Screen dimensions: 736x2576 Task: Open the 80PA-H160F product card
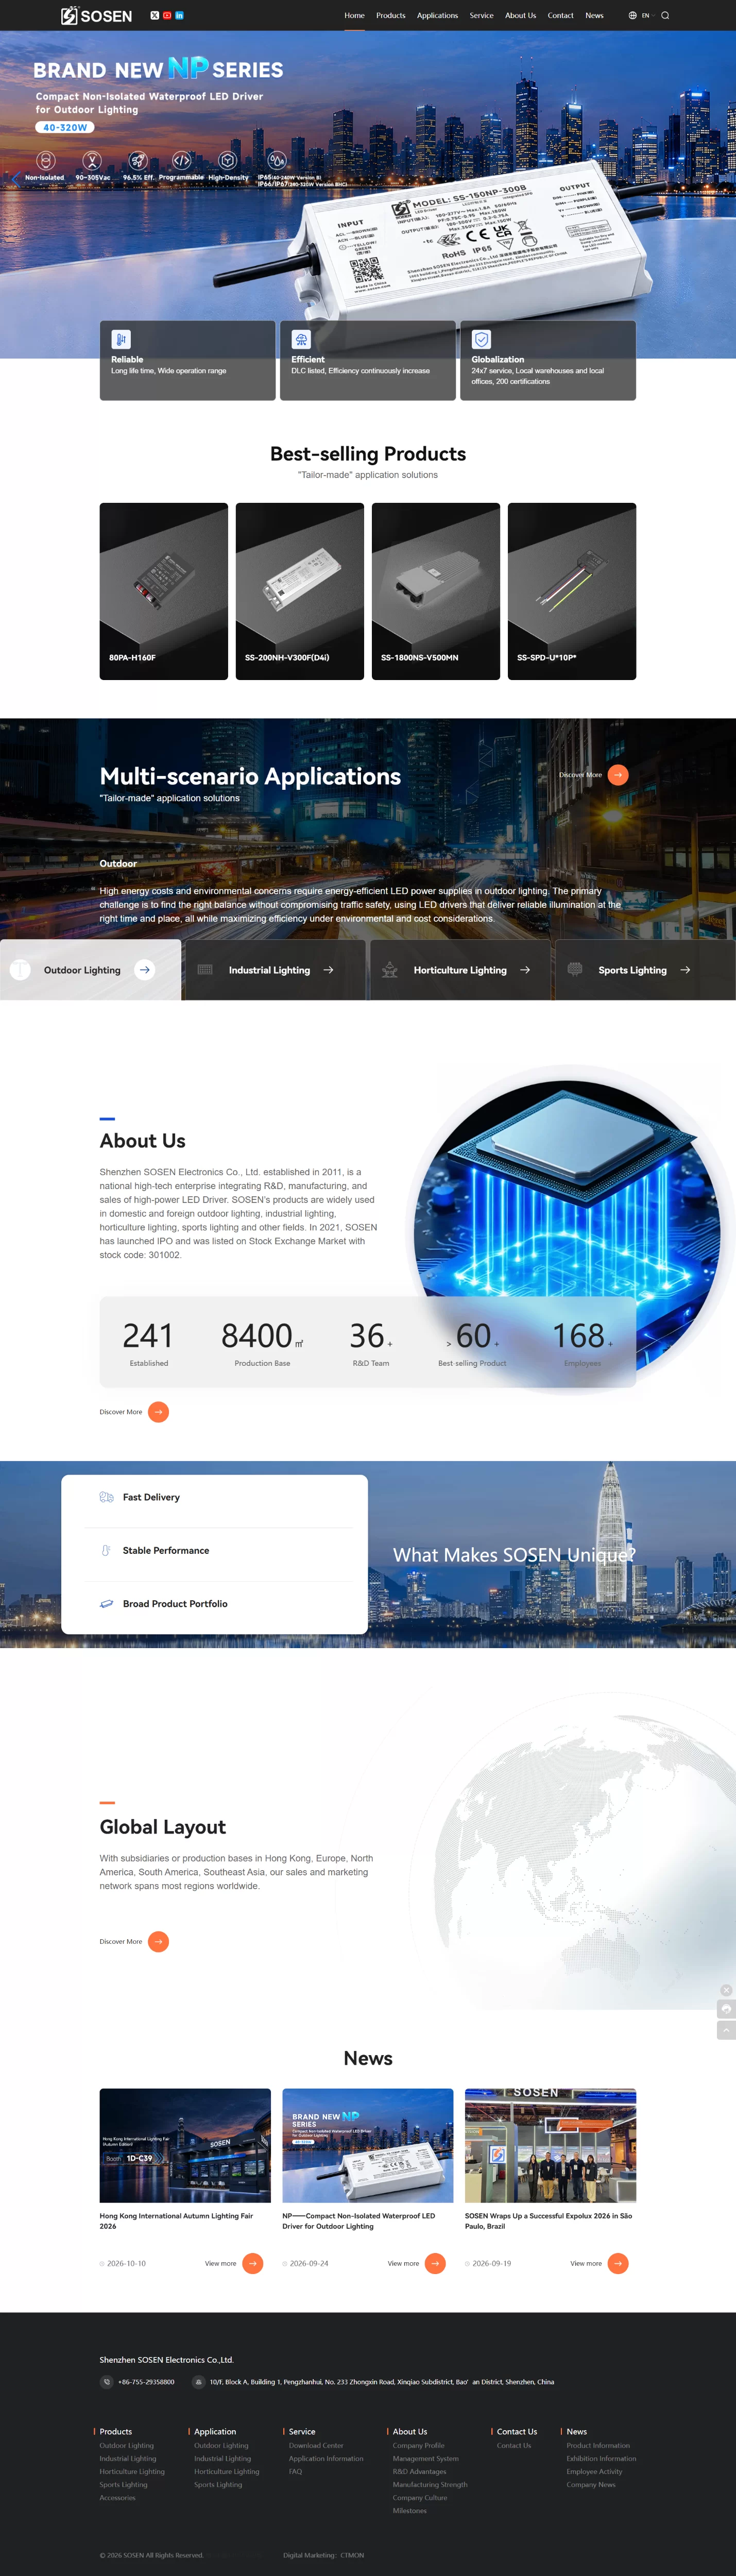[x=164, y=591]
